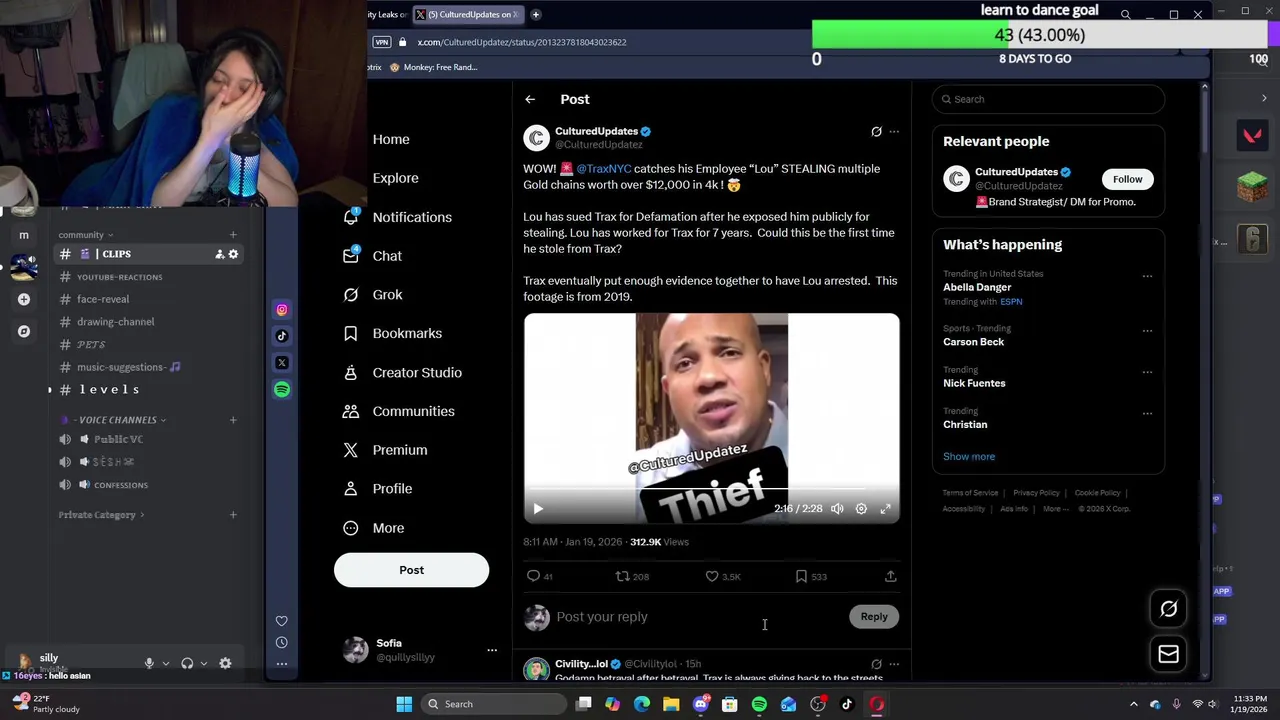This screenshot has height=720, width=1280.
Task: Collapse the VOICE CHANNELS category
Action: tap(118, 420)
